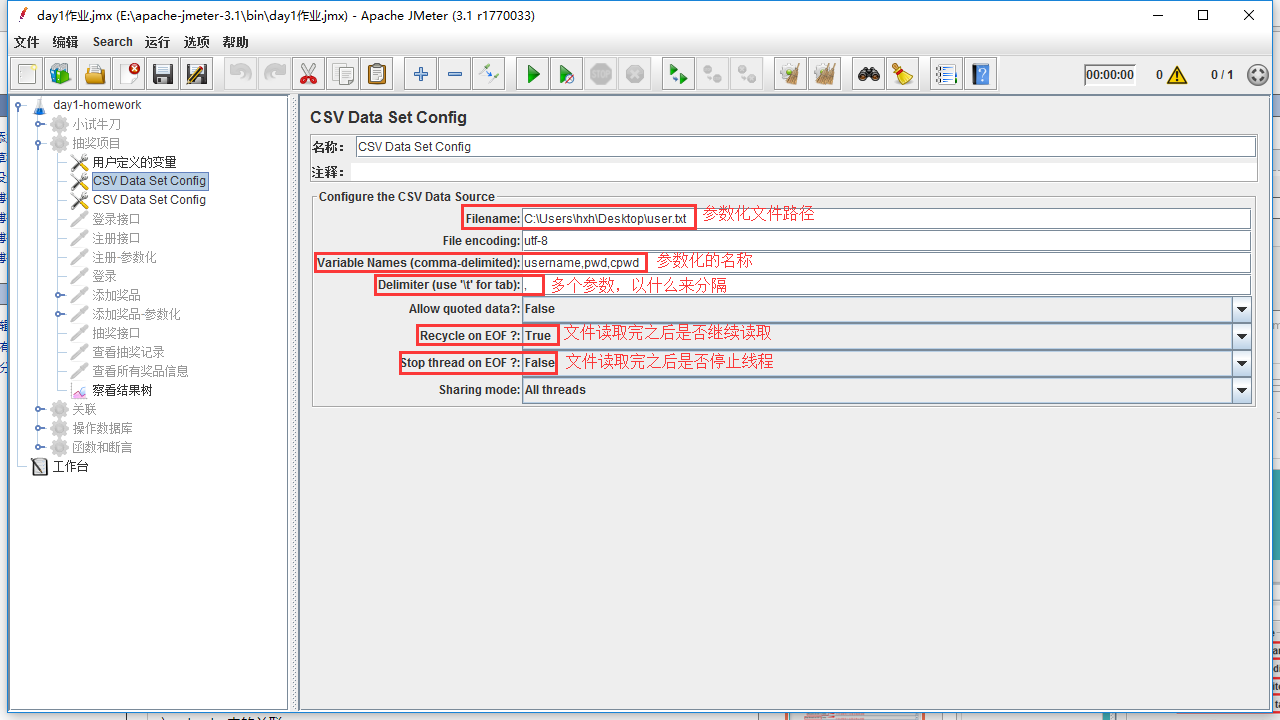Expand the 操作数据库 thread group node
Screen dimensions: 1280x720
click(40, 428)
